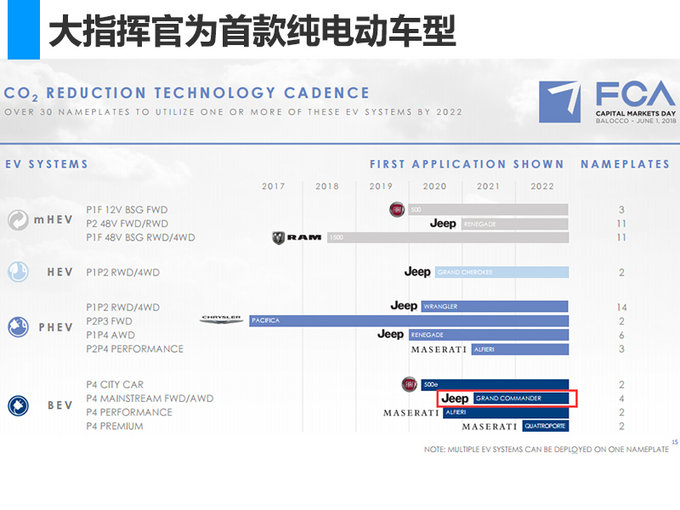Click the PACIFICA timeline bar
This screenshot has height=510, width=680.
[x=409, y=320]
